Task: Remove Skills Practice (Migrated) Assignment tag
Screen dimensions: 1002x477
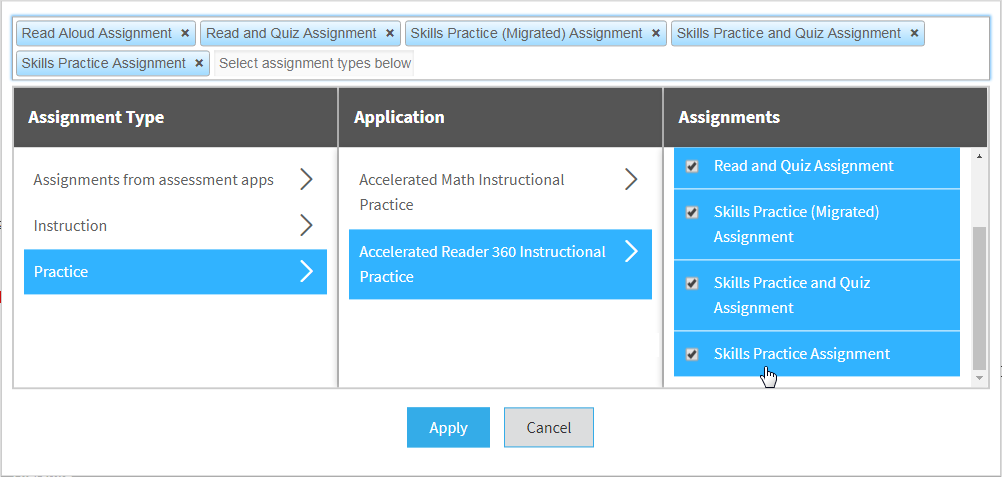Action: pos(656,33)
